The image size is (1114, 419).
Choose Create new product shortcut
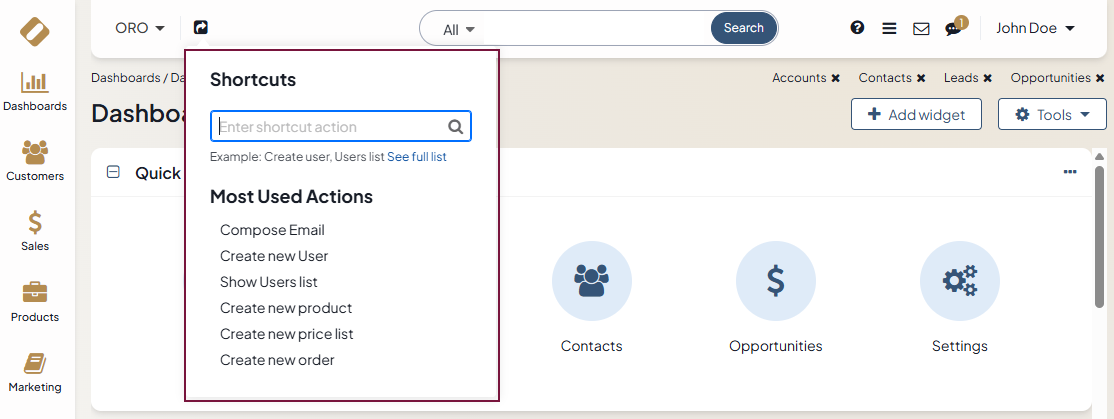[x=286, y=308]
